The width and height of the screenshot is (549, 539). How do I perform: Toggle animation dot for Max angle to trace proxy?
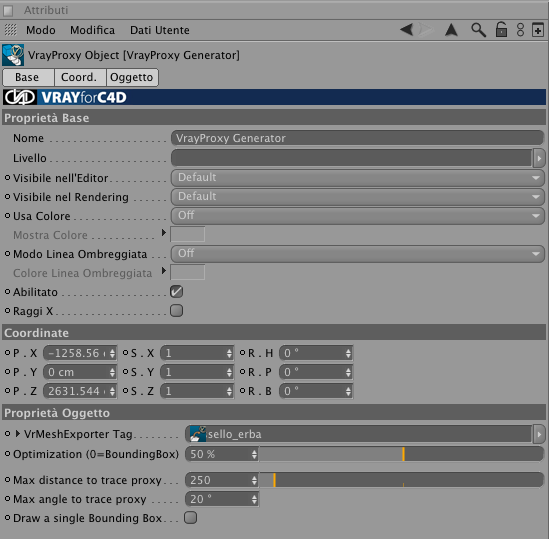(7, 498)
